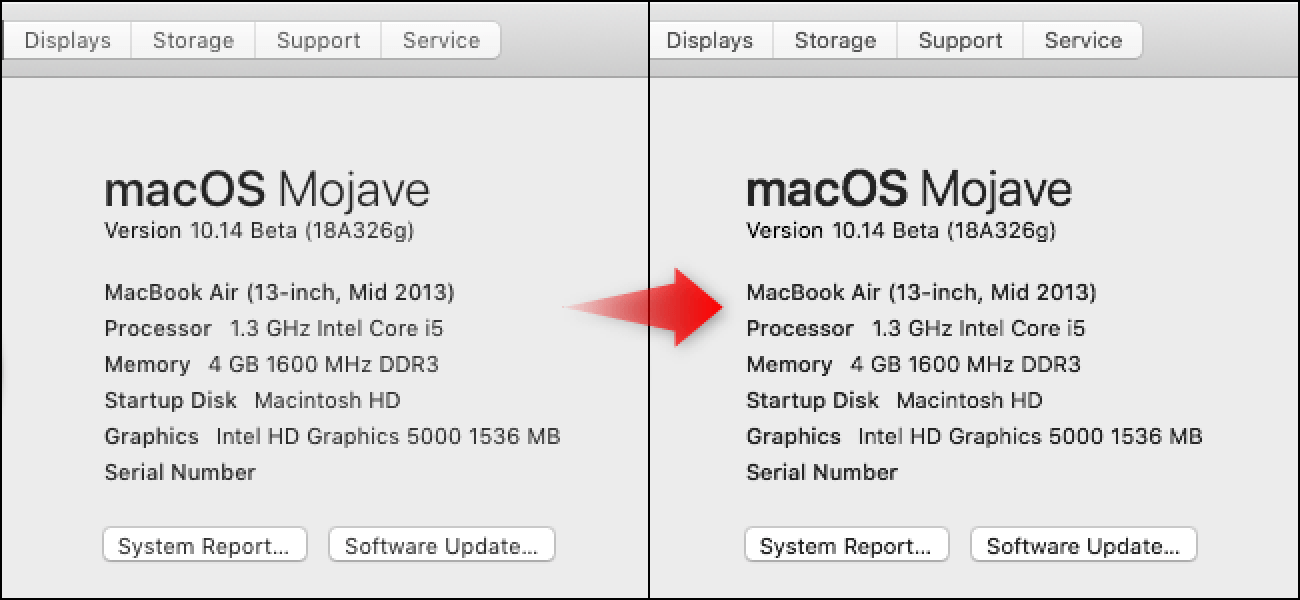Click Software Update button in right panel

point(1083,546)
